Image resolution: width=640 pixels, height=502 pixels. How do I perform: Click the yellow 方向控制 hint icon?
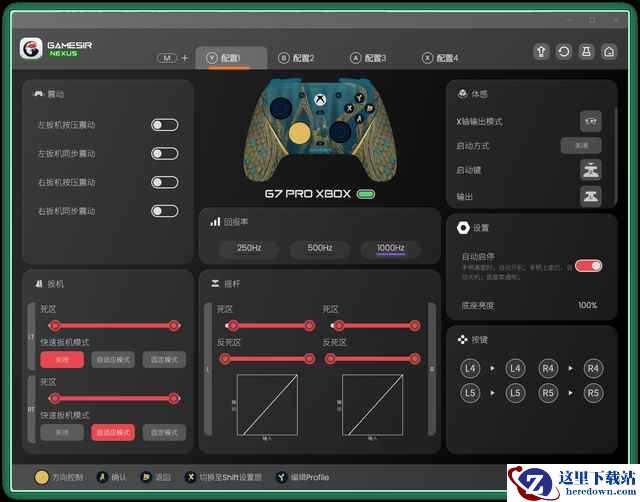pyautogui.click(x=42, y=477)
